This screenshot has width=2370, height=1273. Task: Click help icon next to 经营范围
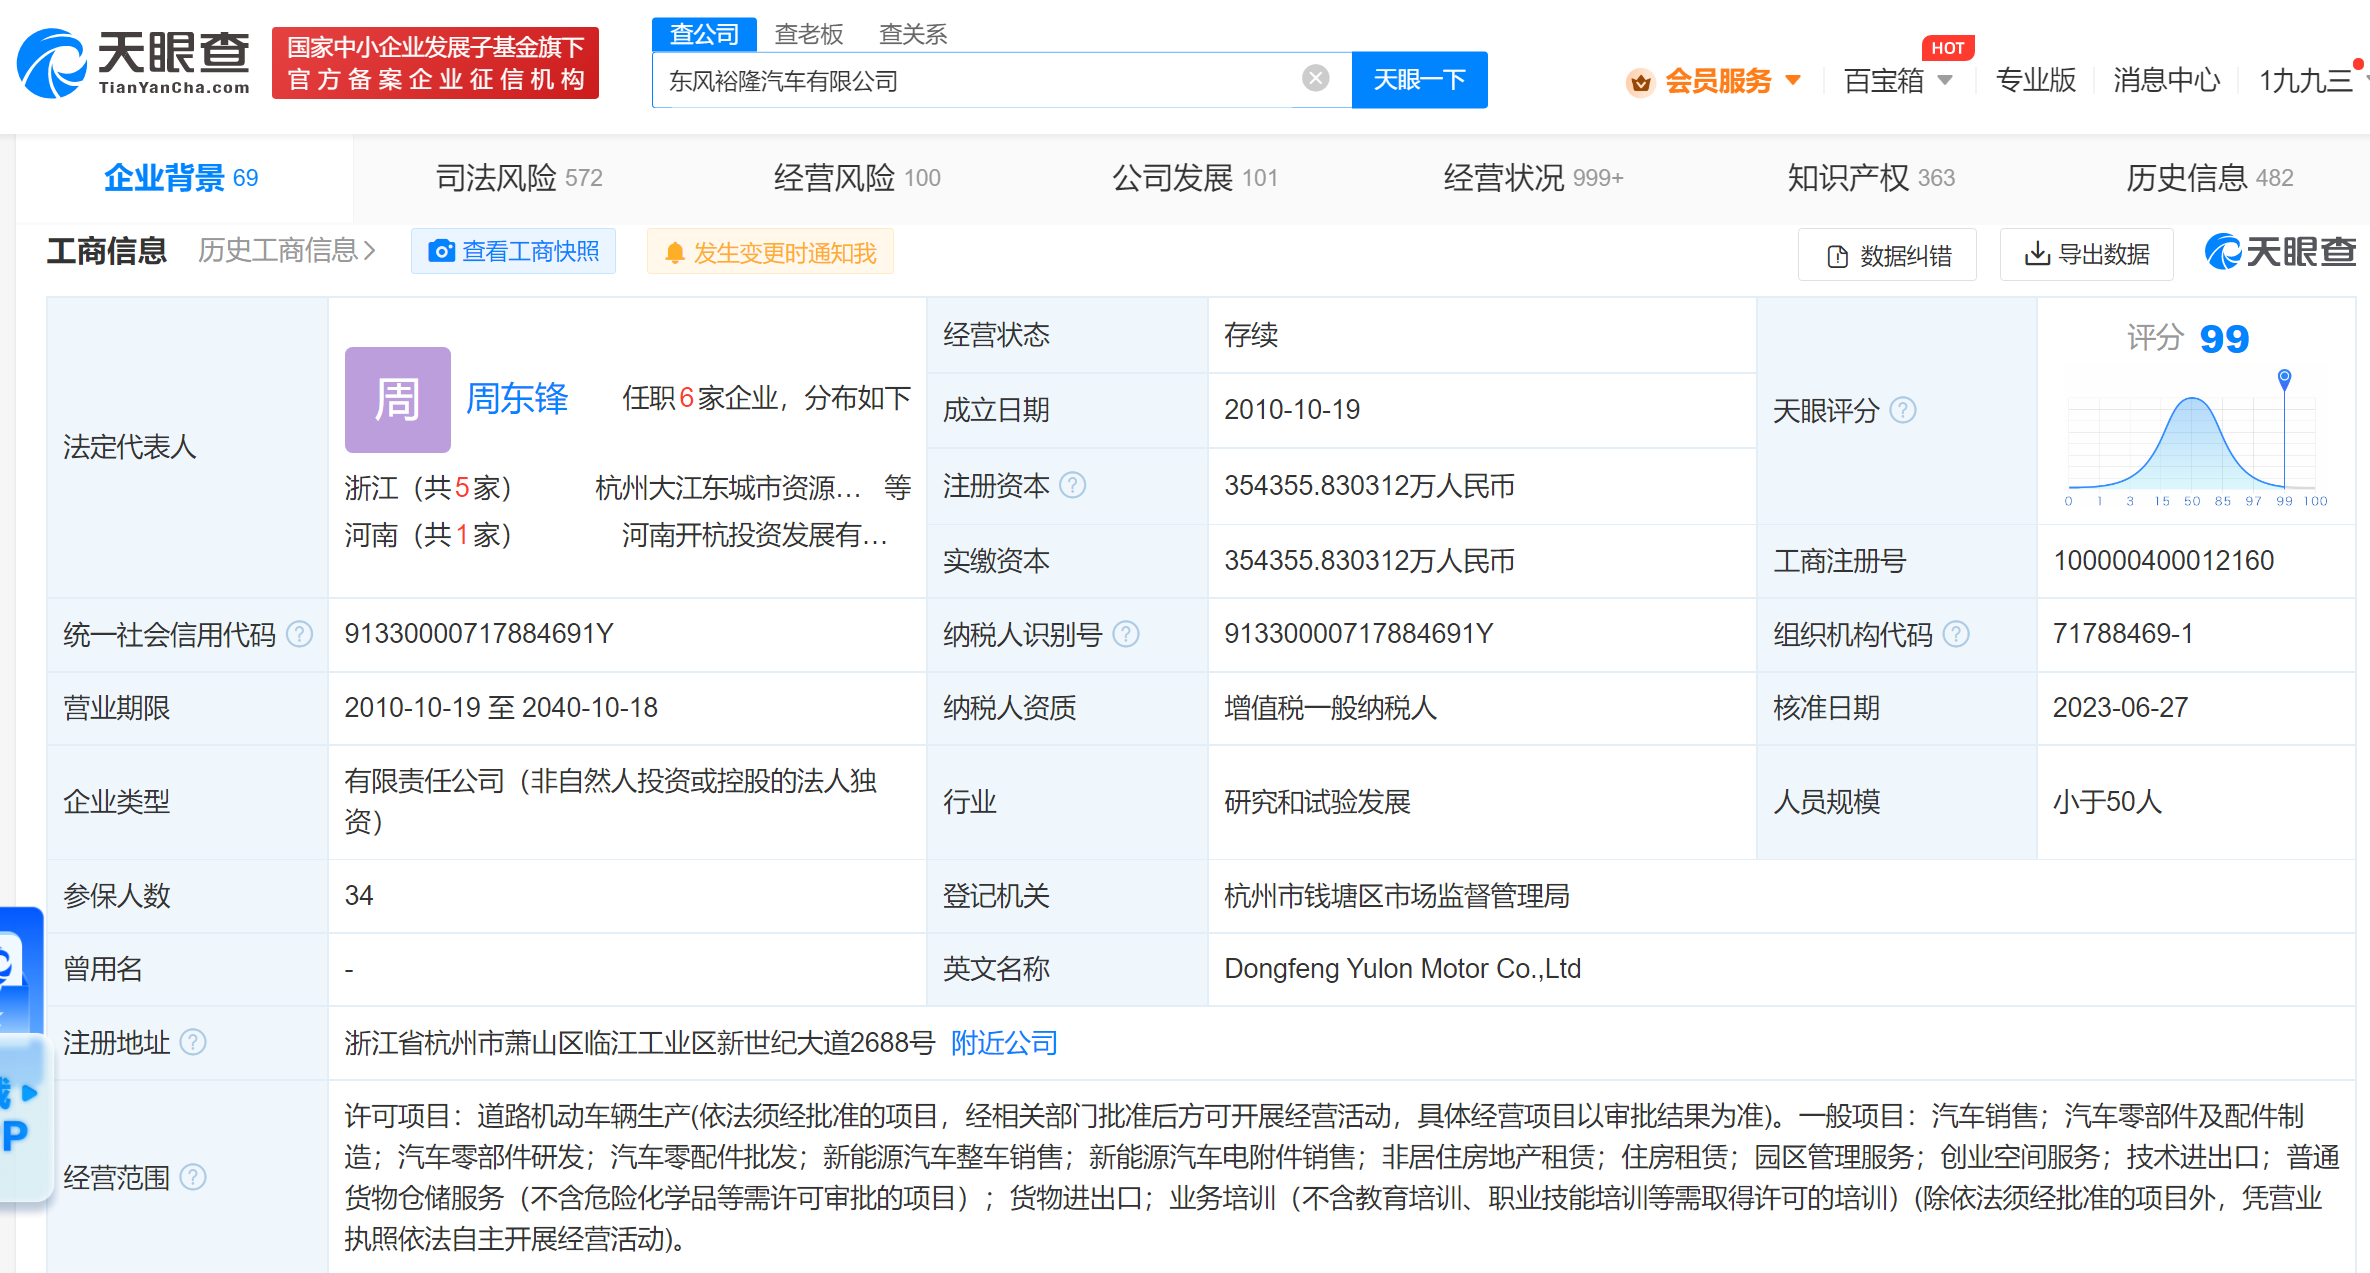pos(193,1177)
